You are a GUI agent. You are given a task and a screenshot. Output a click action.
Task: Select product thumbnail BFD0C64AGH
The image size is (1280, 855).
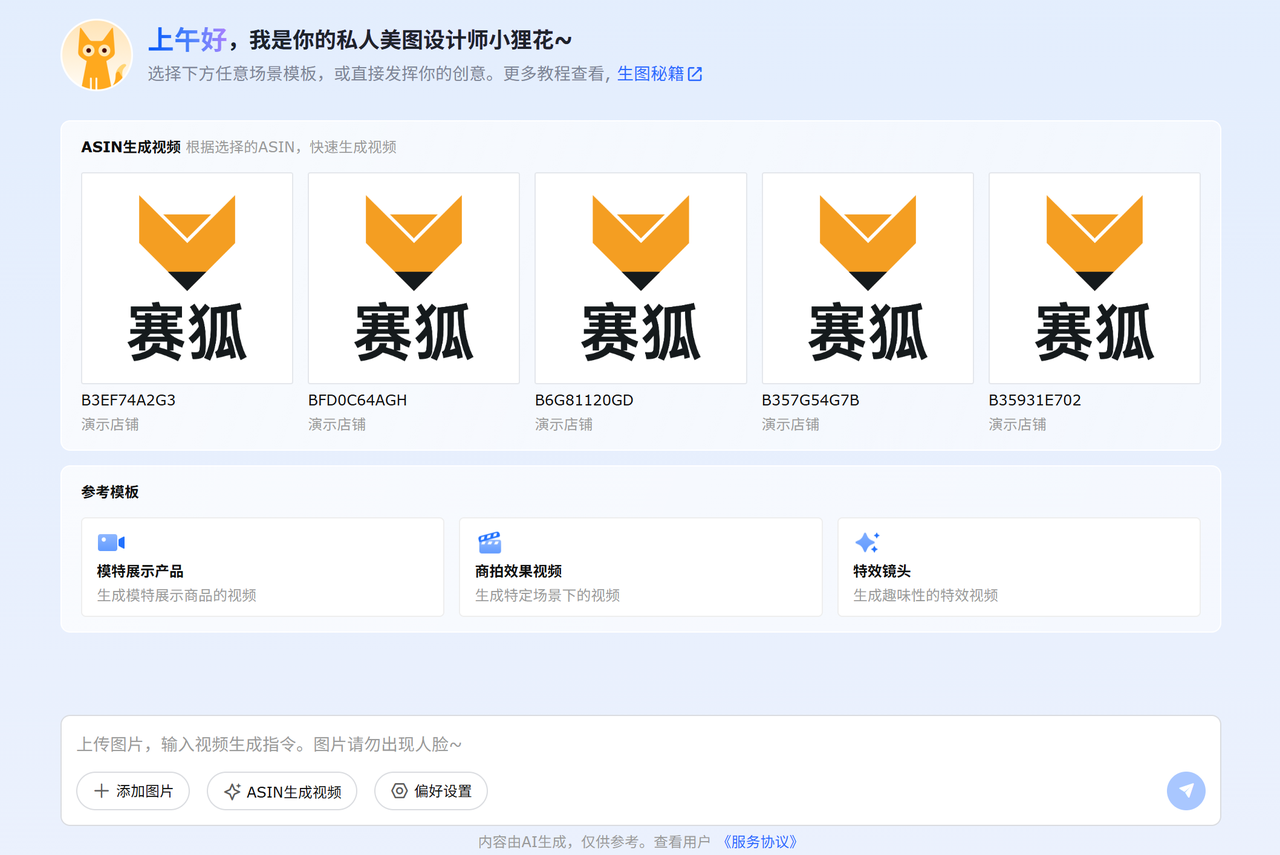[x=414, y=278]
